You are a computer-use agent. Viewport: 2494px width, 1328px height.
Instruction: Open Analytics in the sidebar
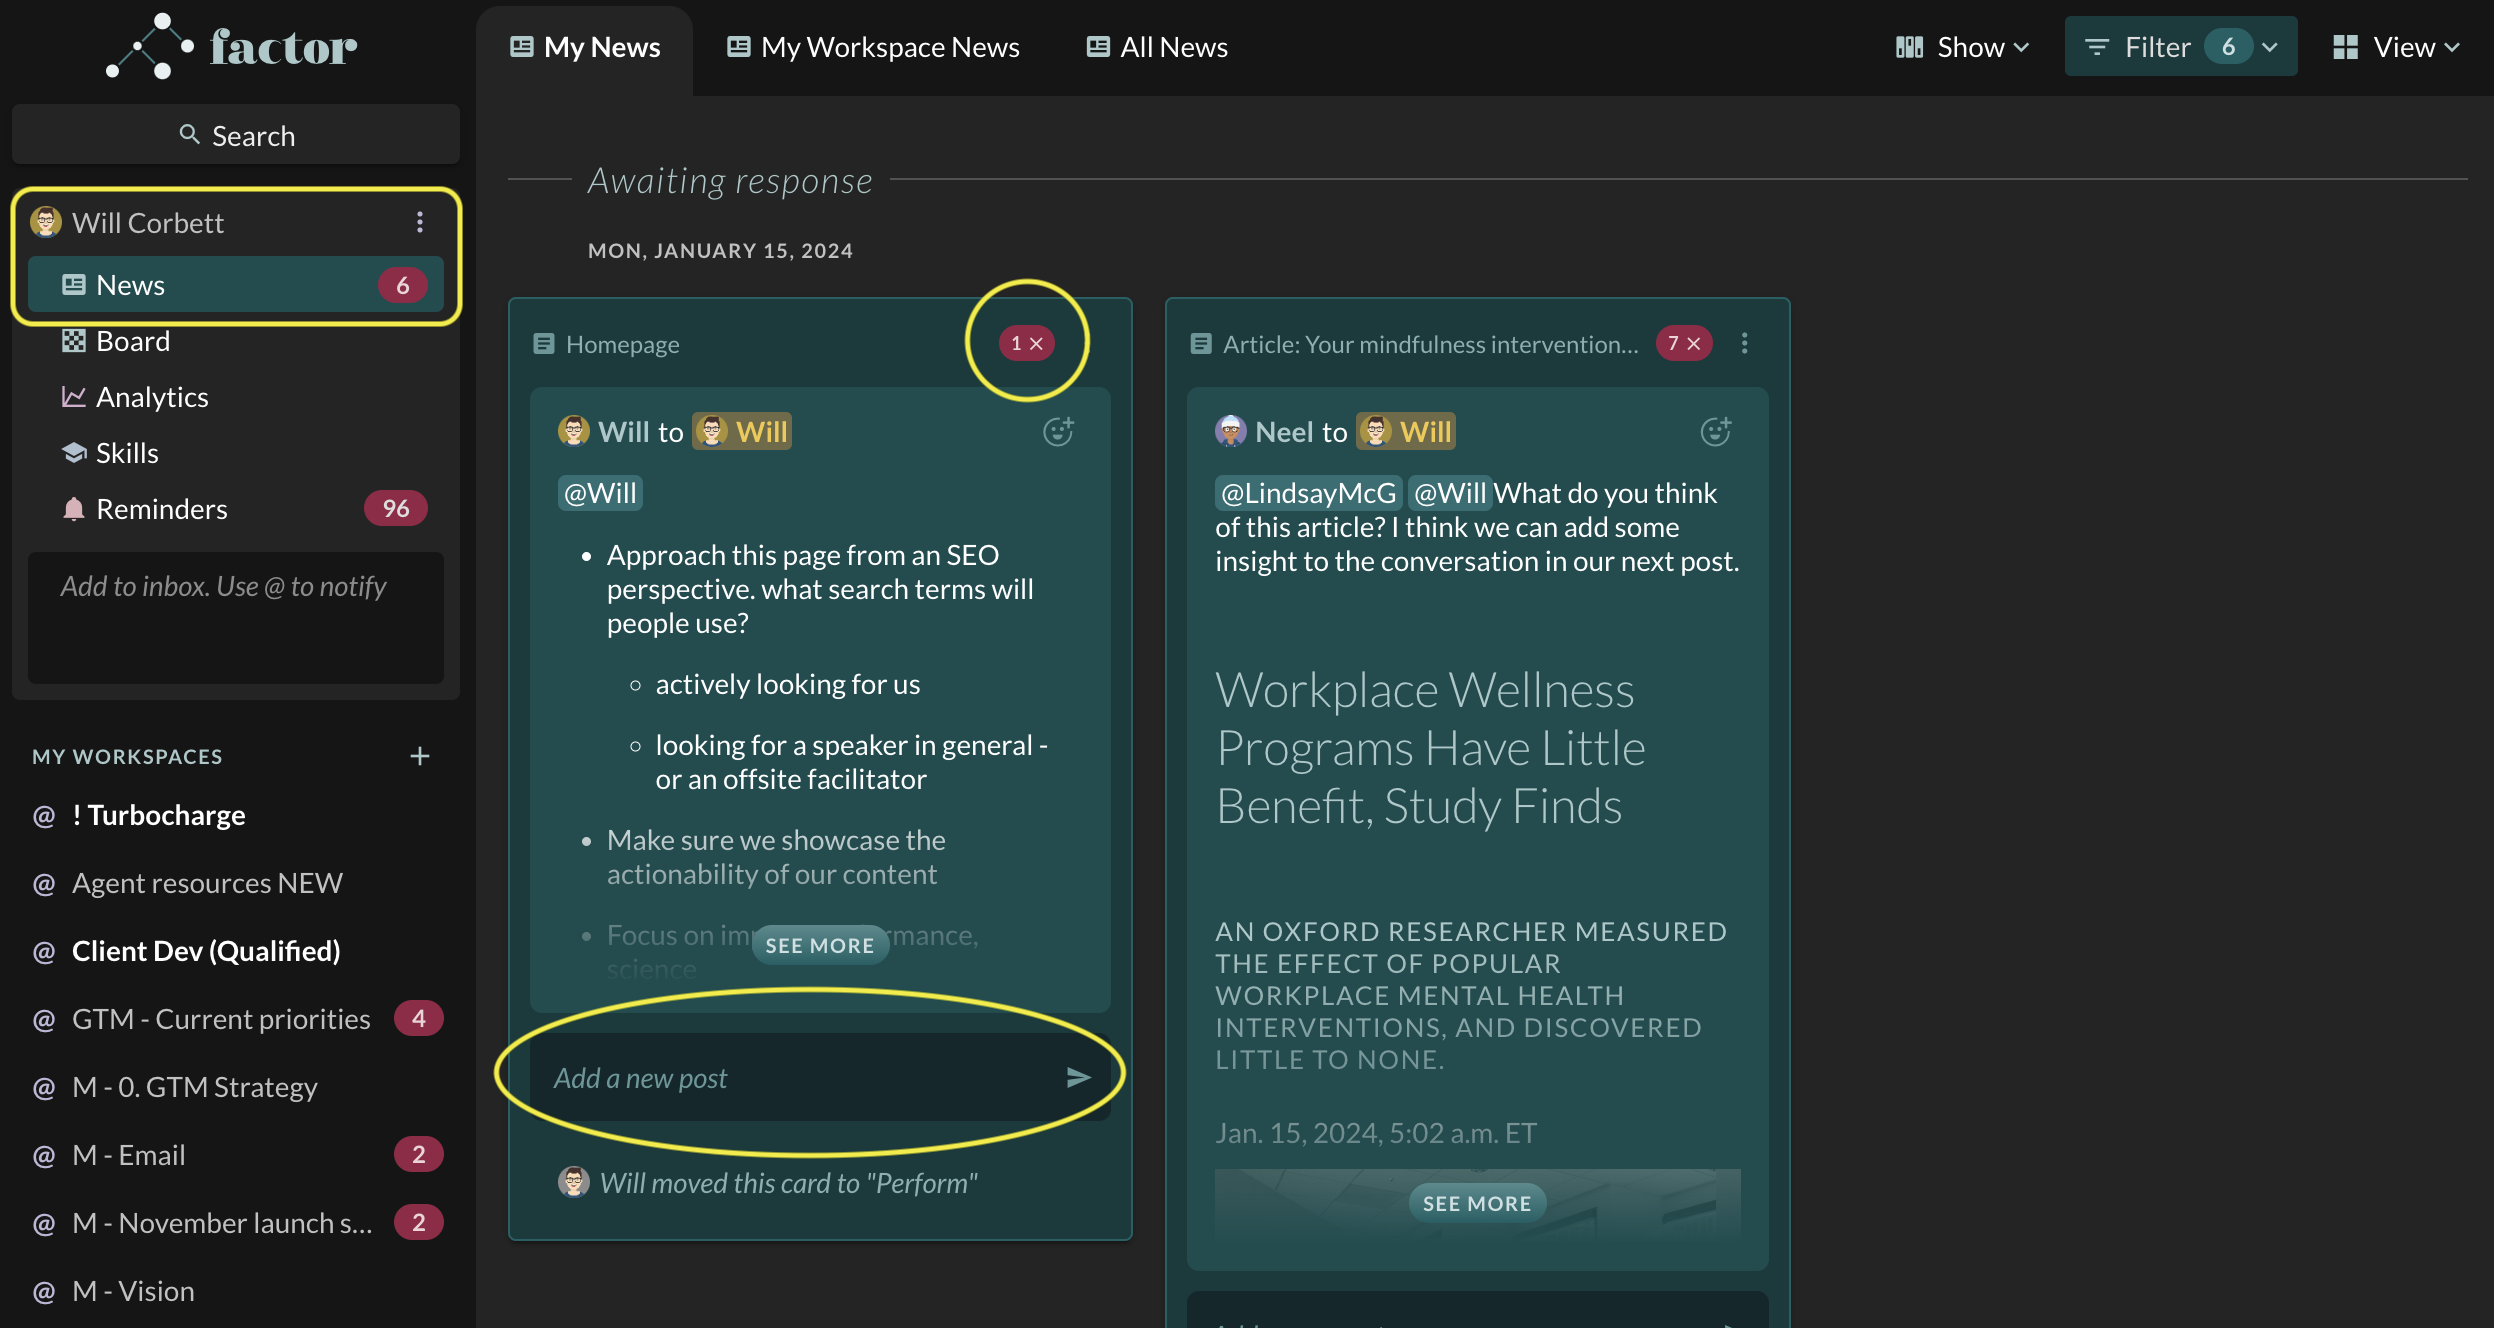(x=236, y=397)
